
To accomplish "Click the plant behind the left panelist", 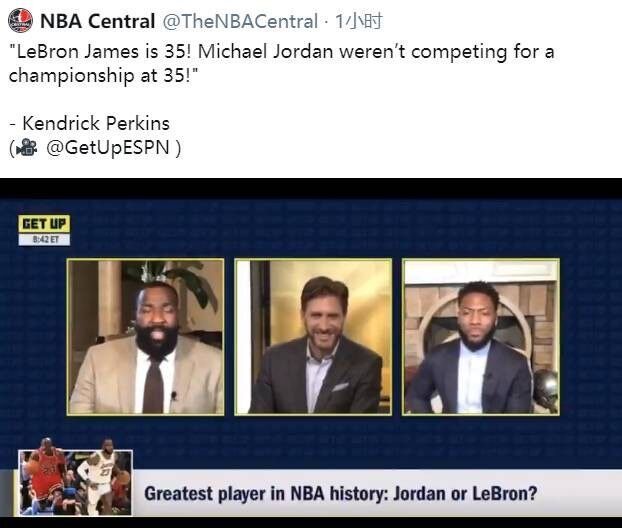I will pyautogui.click(x=190, y=286).
